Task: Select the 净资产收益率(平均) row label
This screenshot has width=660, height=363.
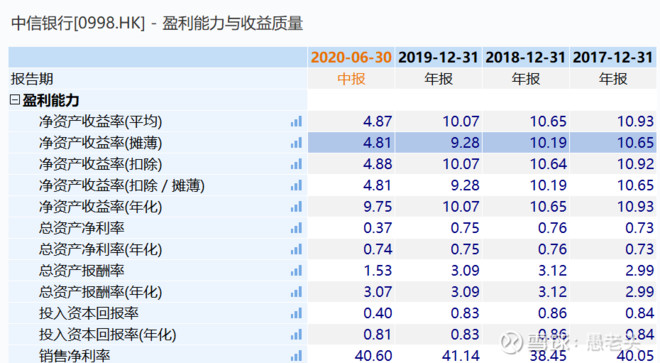Action: tap(100, 122)
